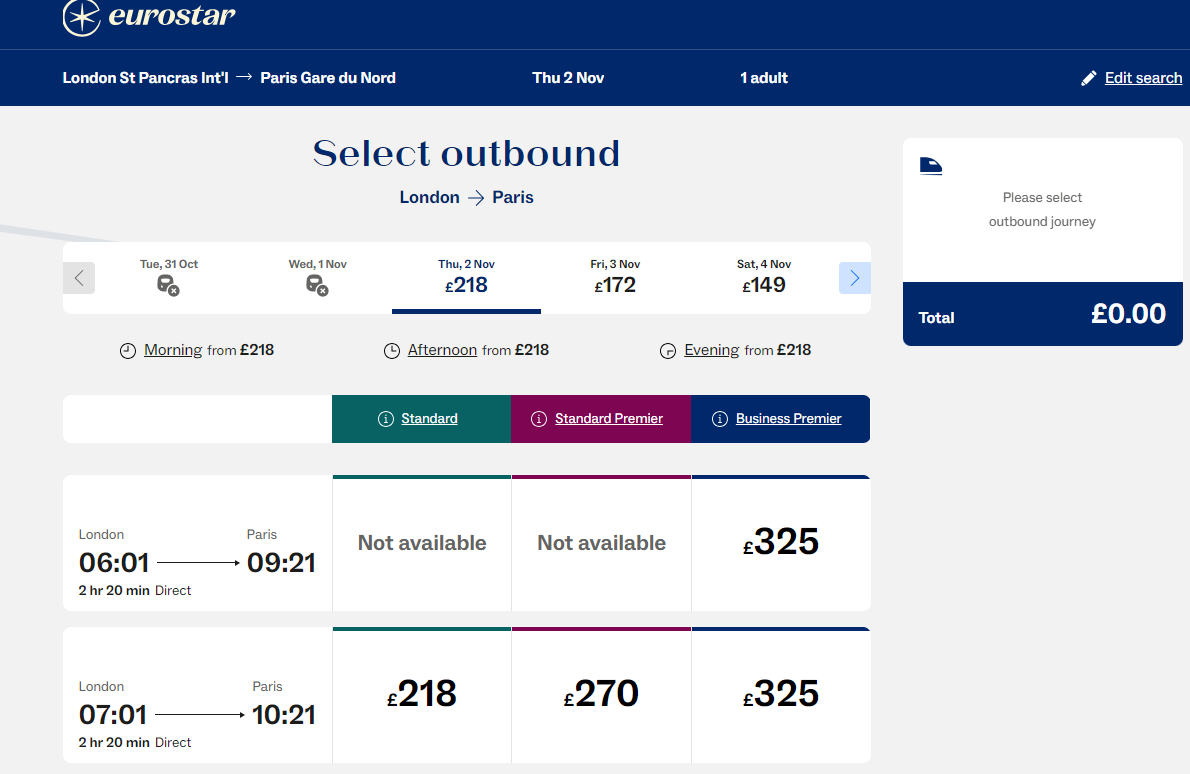Jump to Afternoon trains

442,350
